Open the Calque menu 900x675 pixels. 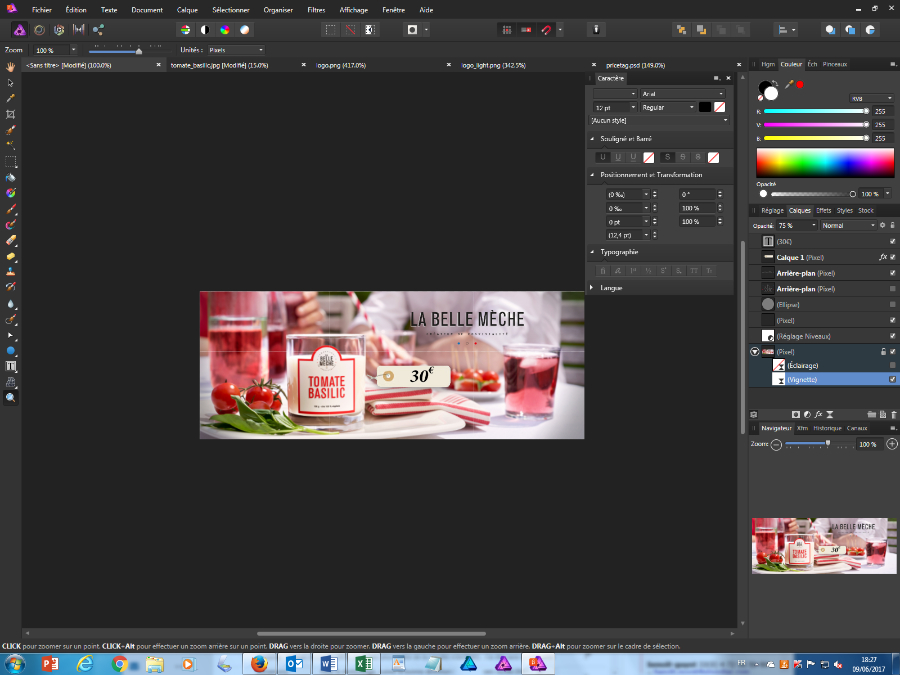tap(187, 10)
